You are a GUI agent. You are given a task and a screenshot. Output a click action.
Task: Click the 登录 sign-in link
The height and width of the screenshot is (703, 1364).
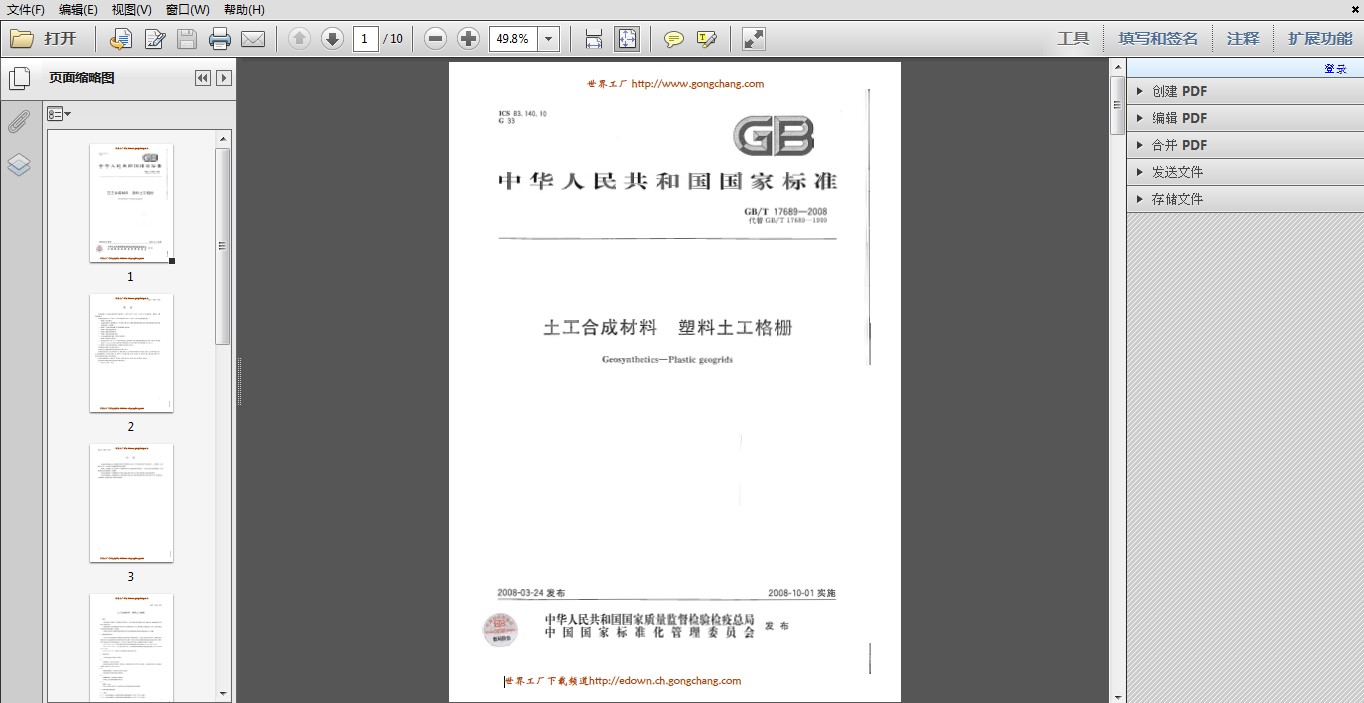pyautogui.click(x=1336, y=69)
